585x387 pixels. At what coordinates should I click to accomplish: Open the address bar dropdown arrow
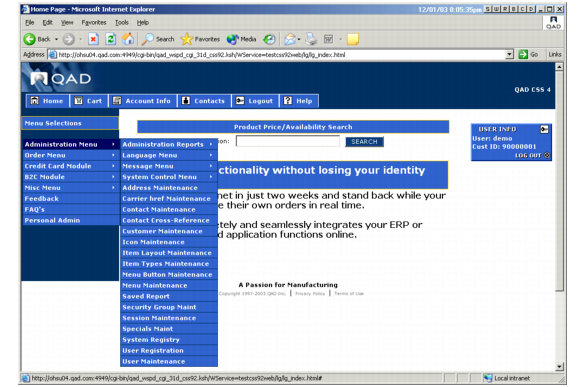click(509, 54)
